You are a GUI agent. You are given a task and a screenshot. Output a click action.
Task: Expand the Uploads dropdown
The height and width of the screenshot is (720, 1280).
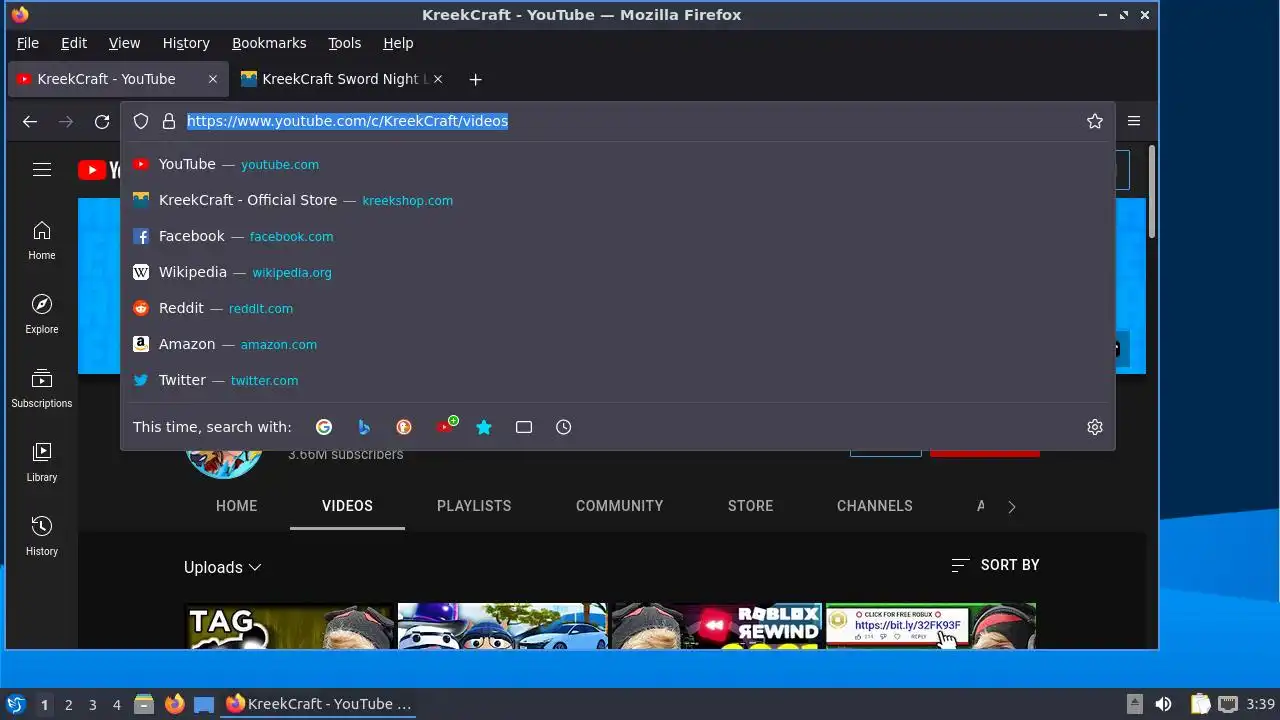click(x=223, y=567)
